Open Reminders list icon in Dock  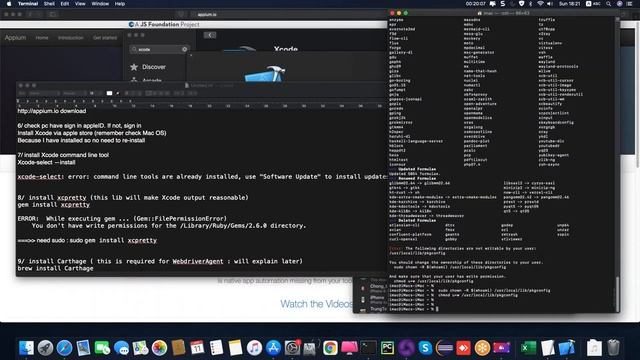click(216, 348)
